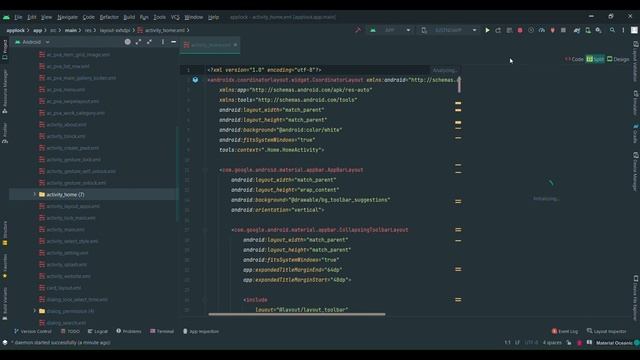Screen dimensions: 640x360
Task: Click the Make Project hammer icon
Action: [358, 30]
